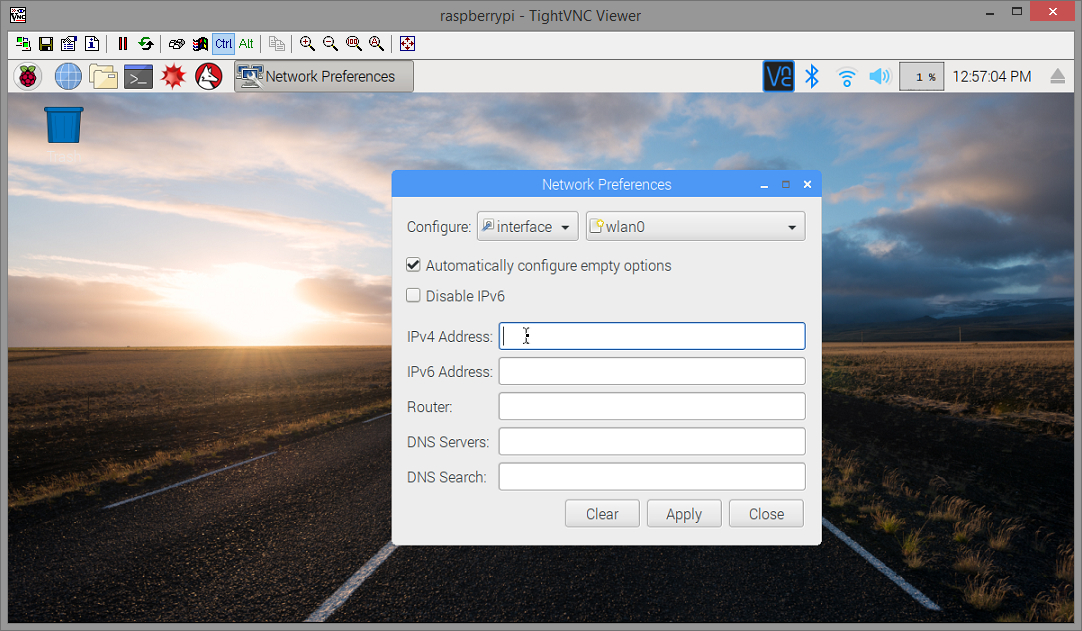Open VNC server tray icon
This screenshot has height=631, width=1082.
tap(778, 76)
